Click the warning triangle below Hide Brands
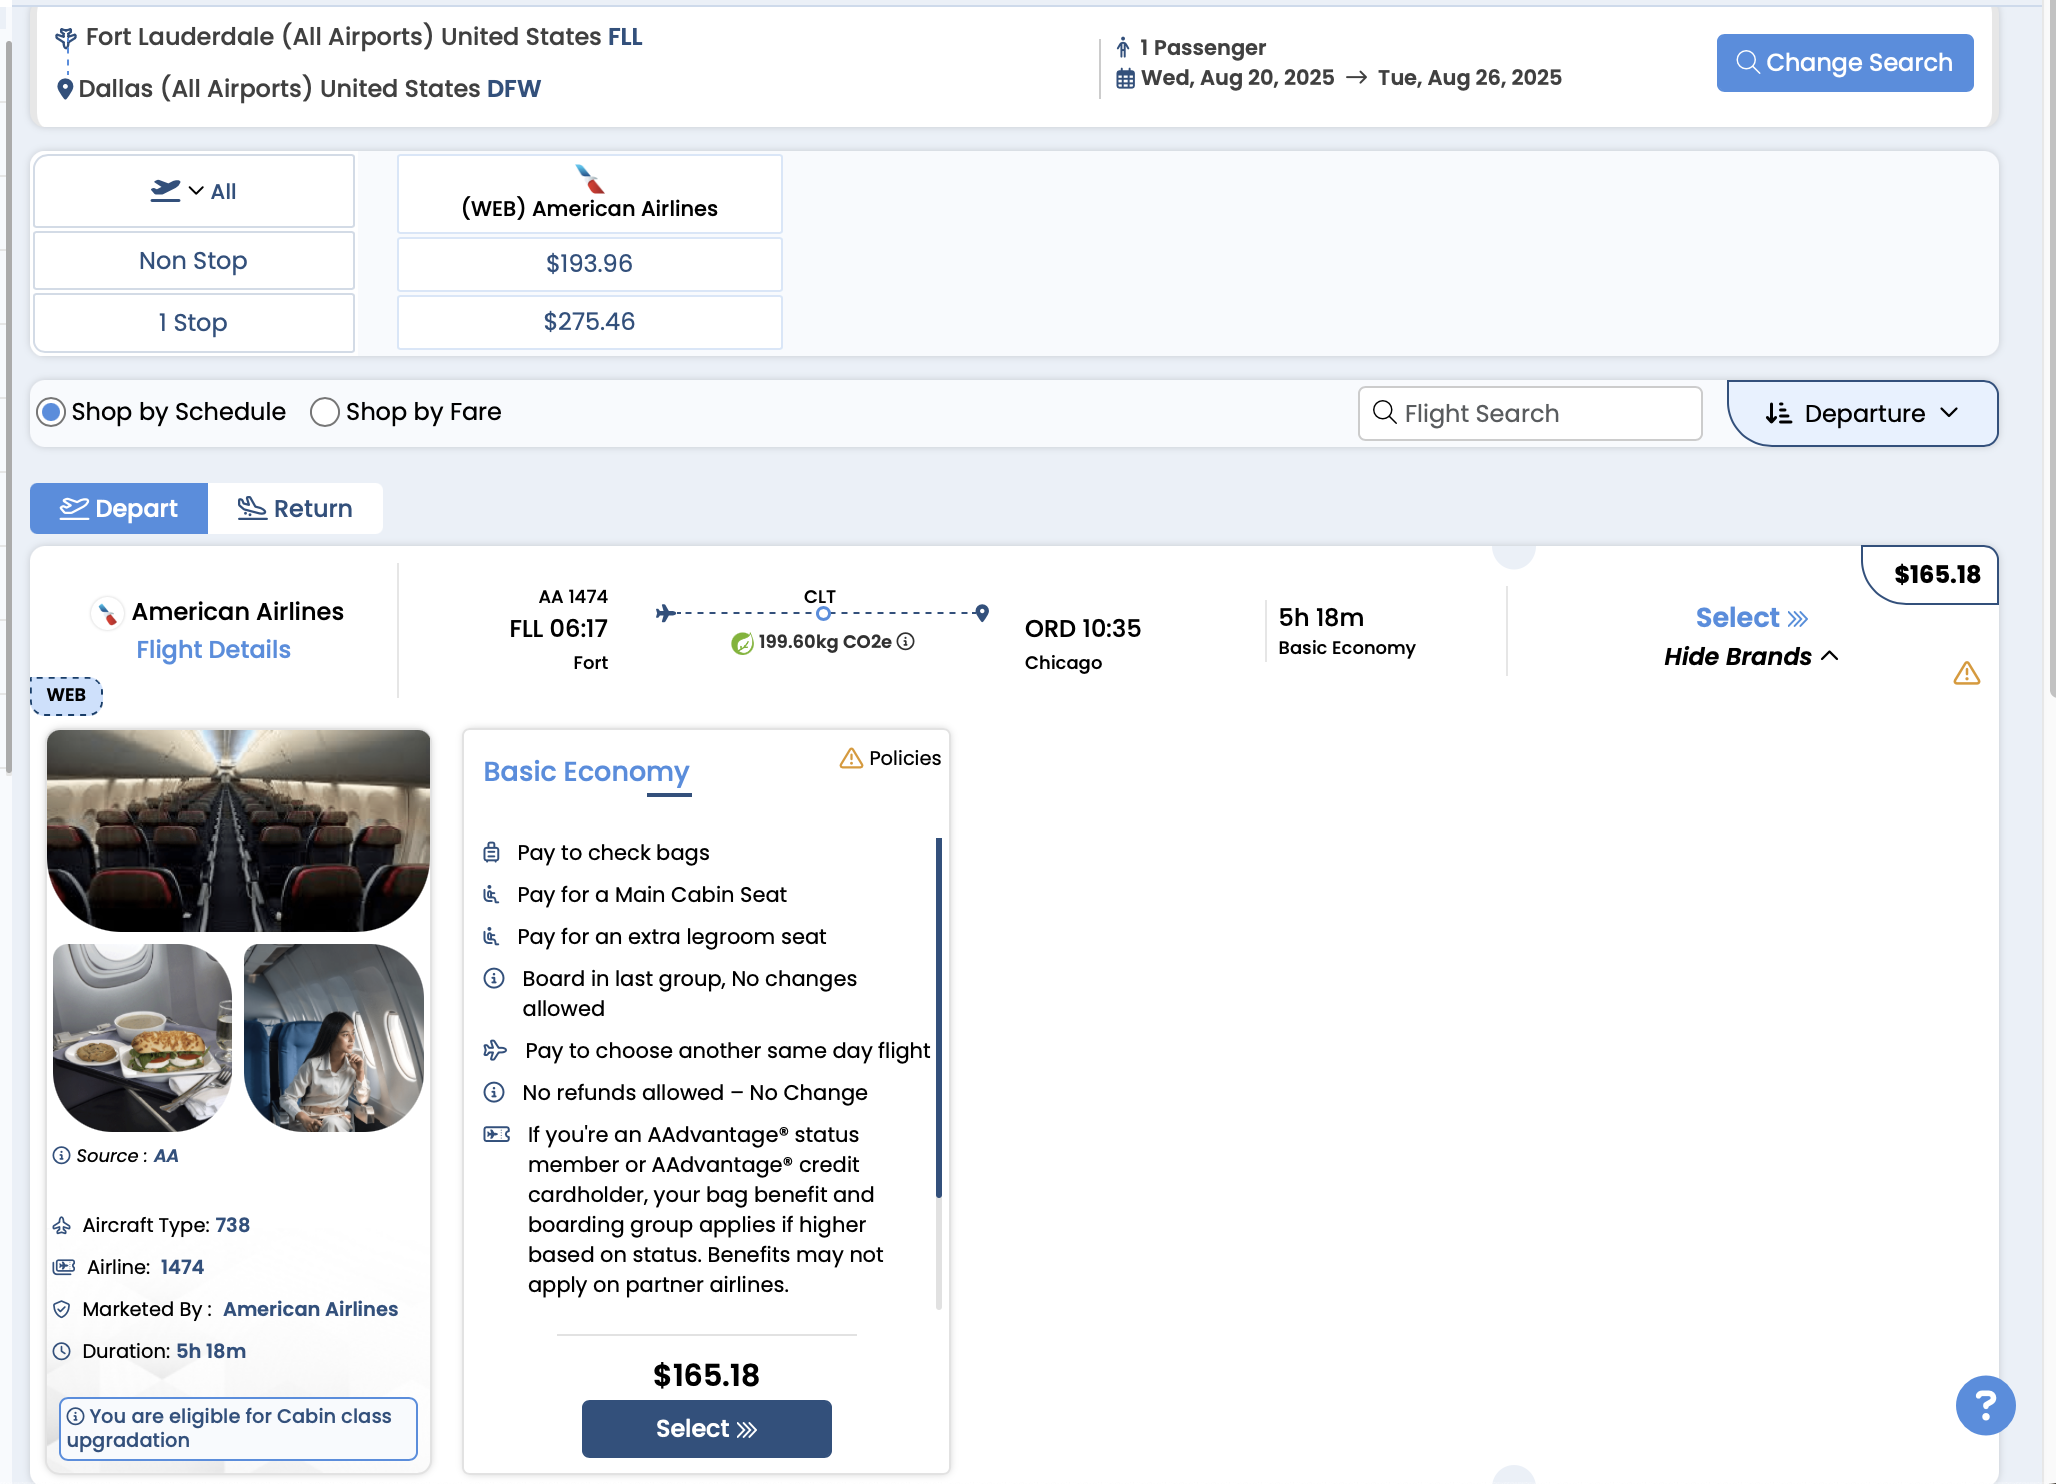 point(1966,673)
